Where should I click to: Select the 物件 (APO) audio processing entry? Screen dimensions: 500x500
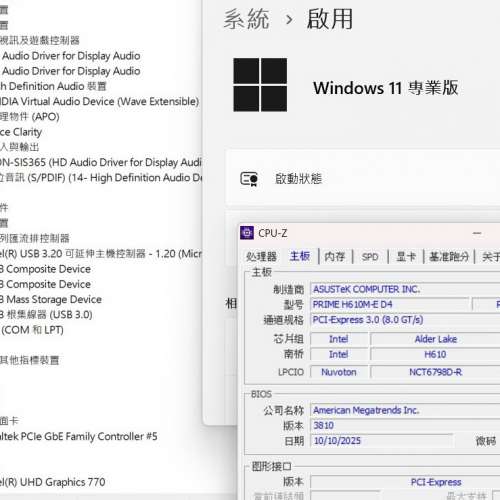coord(29,117)
